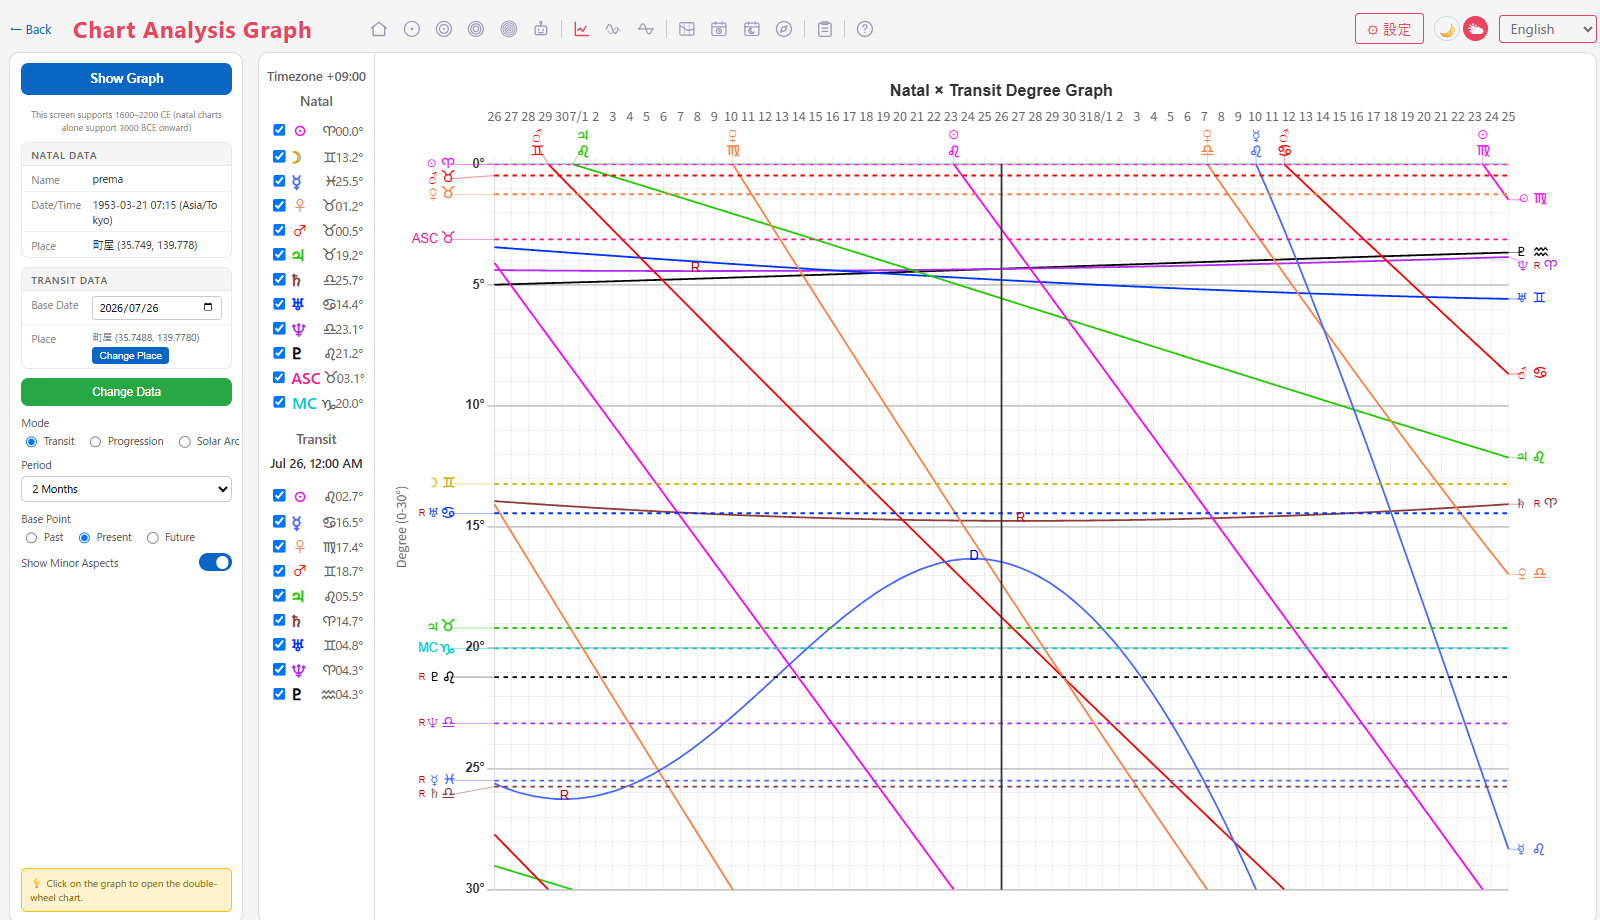Open the map grid icon
The width and height of the screenshot is (1600, 920).
point(687,29)
